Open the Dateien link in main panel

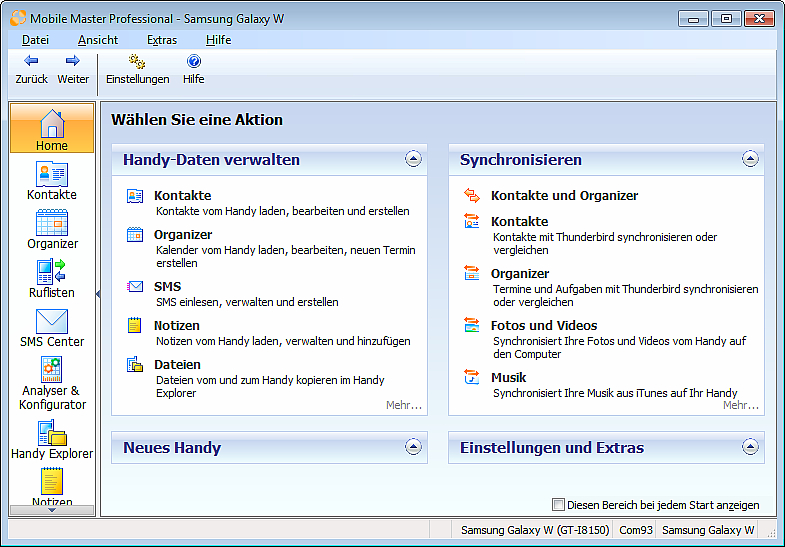coord(177,365)
